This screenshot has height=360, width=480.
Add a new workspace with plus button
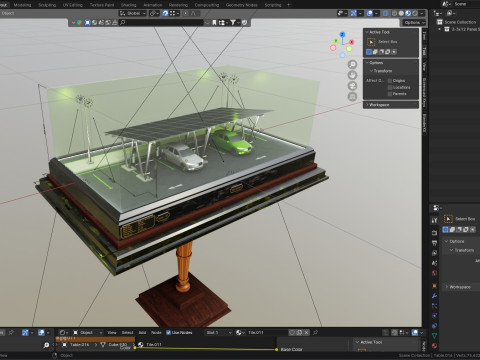(289, 5)
